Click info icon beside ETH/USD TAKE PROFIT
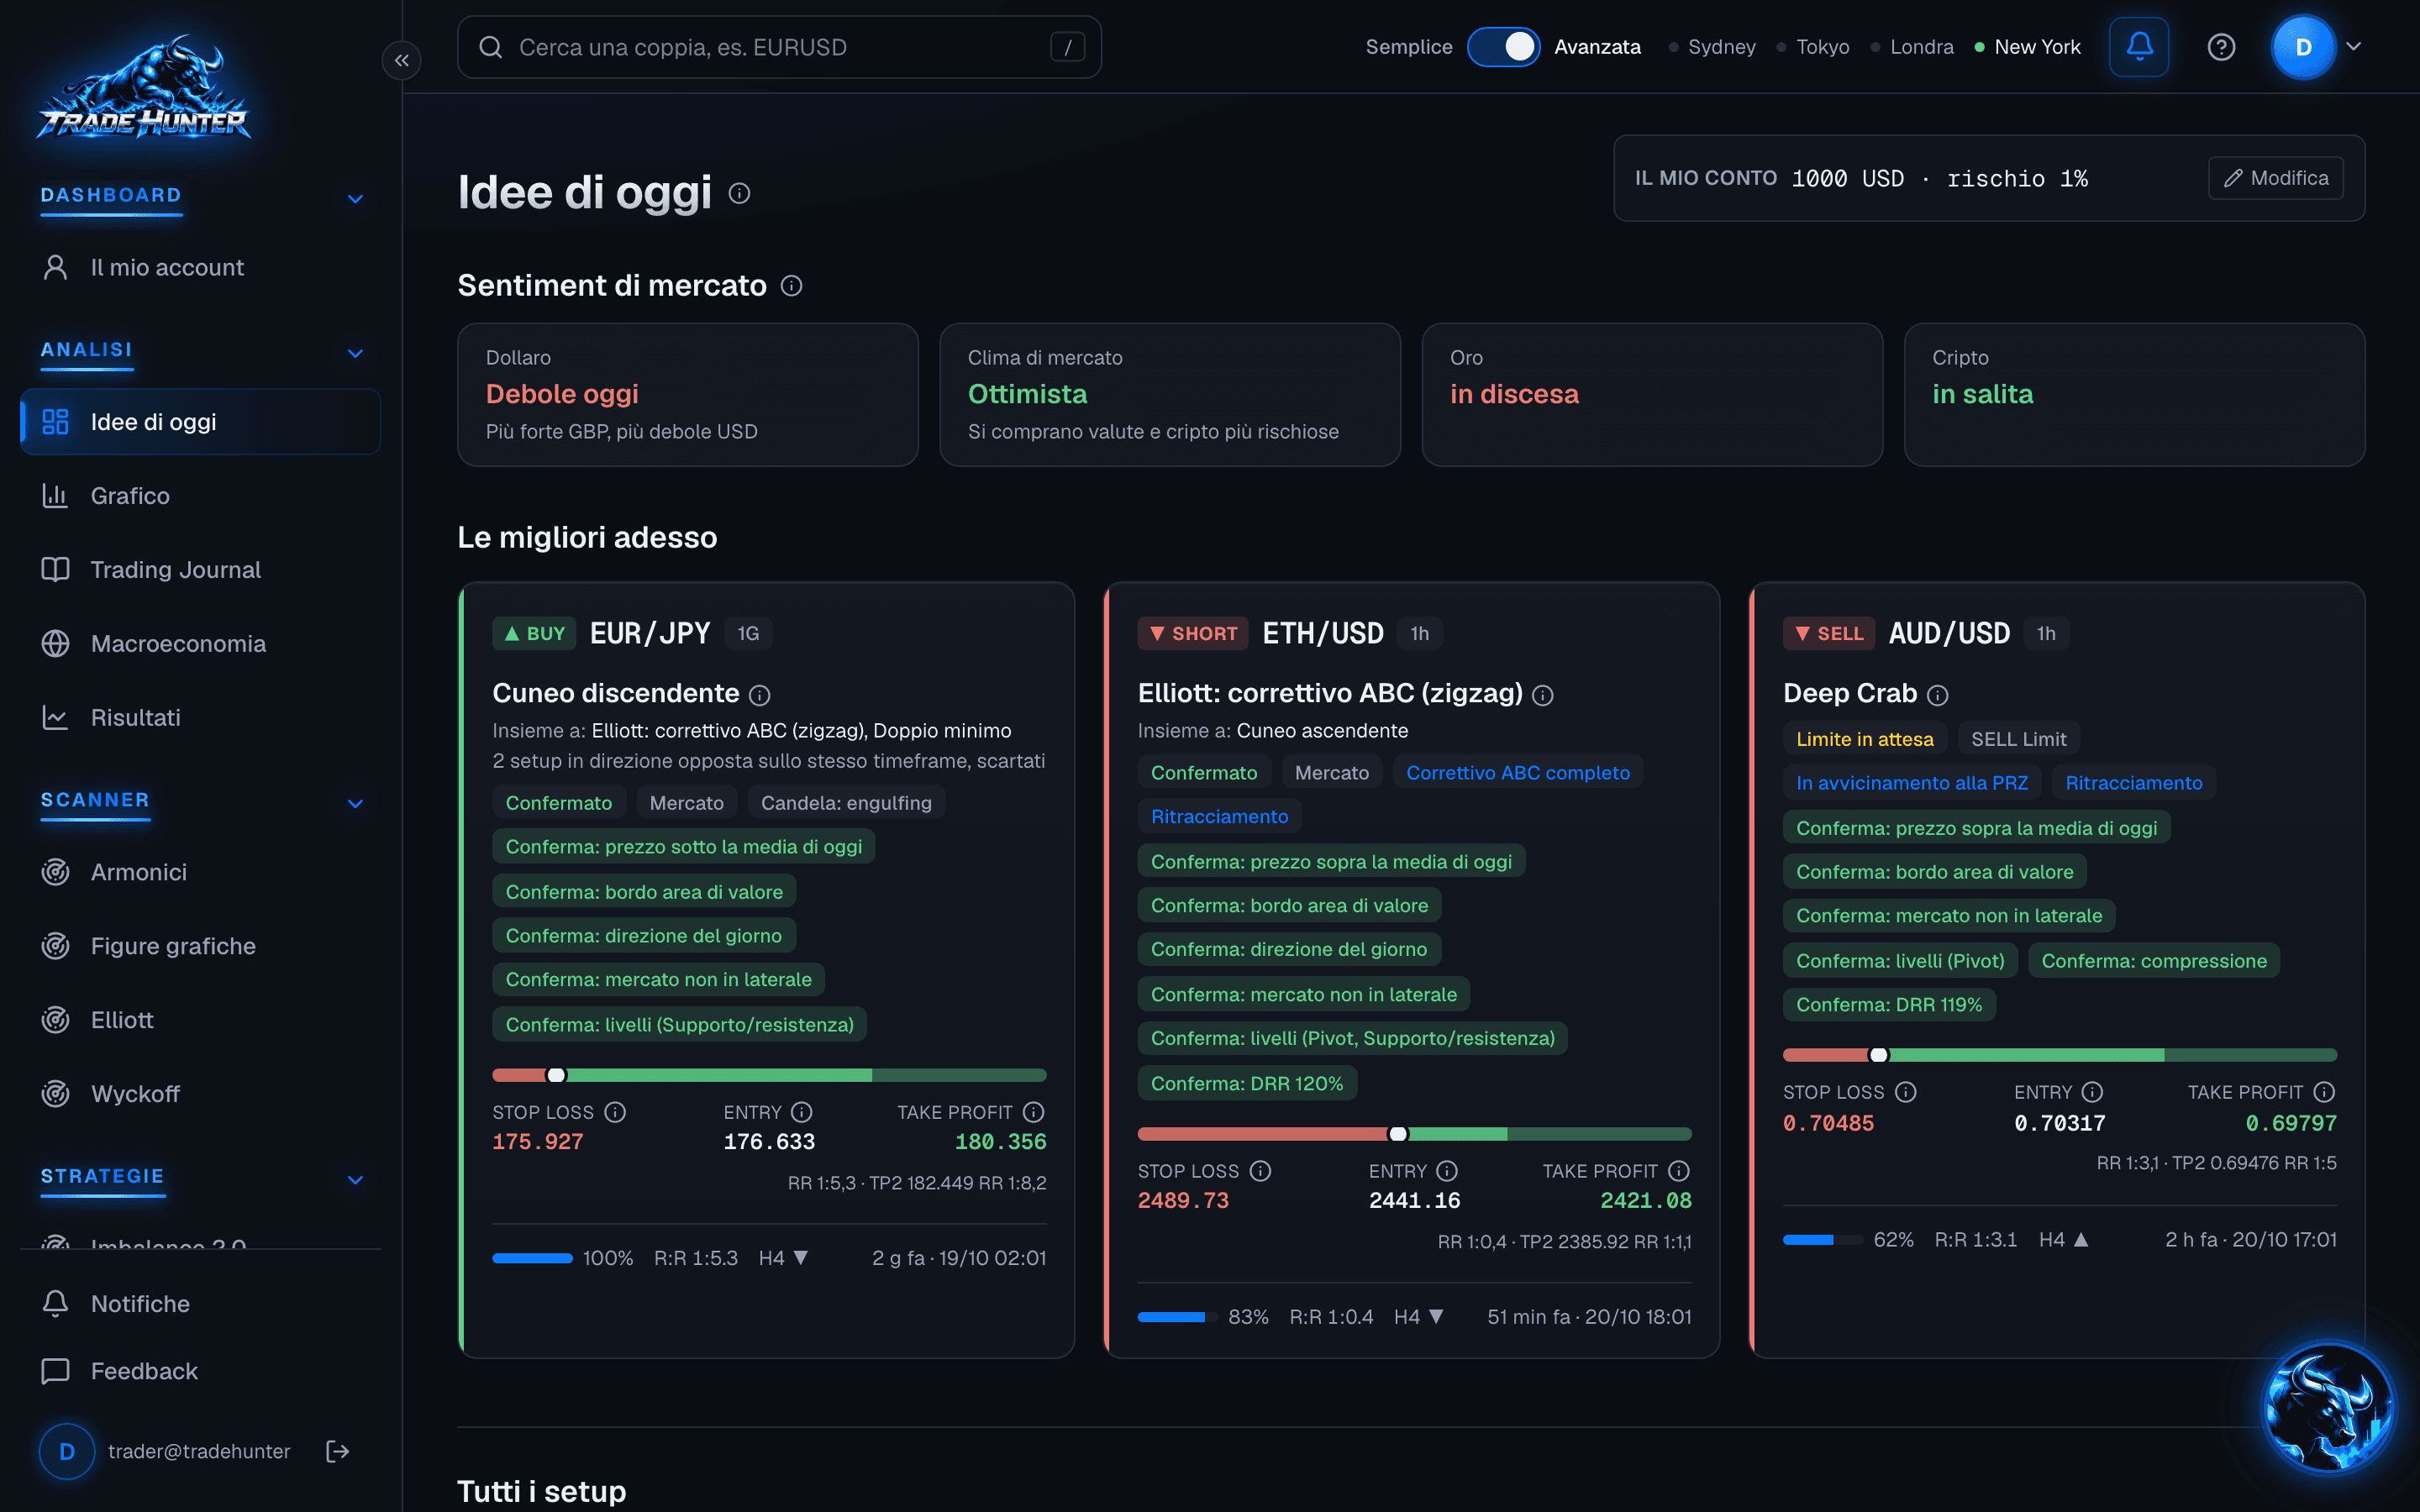The image size is (2420, 1512). click(1679, 1171)
